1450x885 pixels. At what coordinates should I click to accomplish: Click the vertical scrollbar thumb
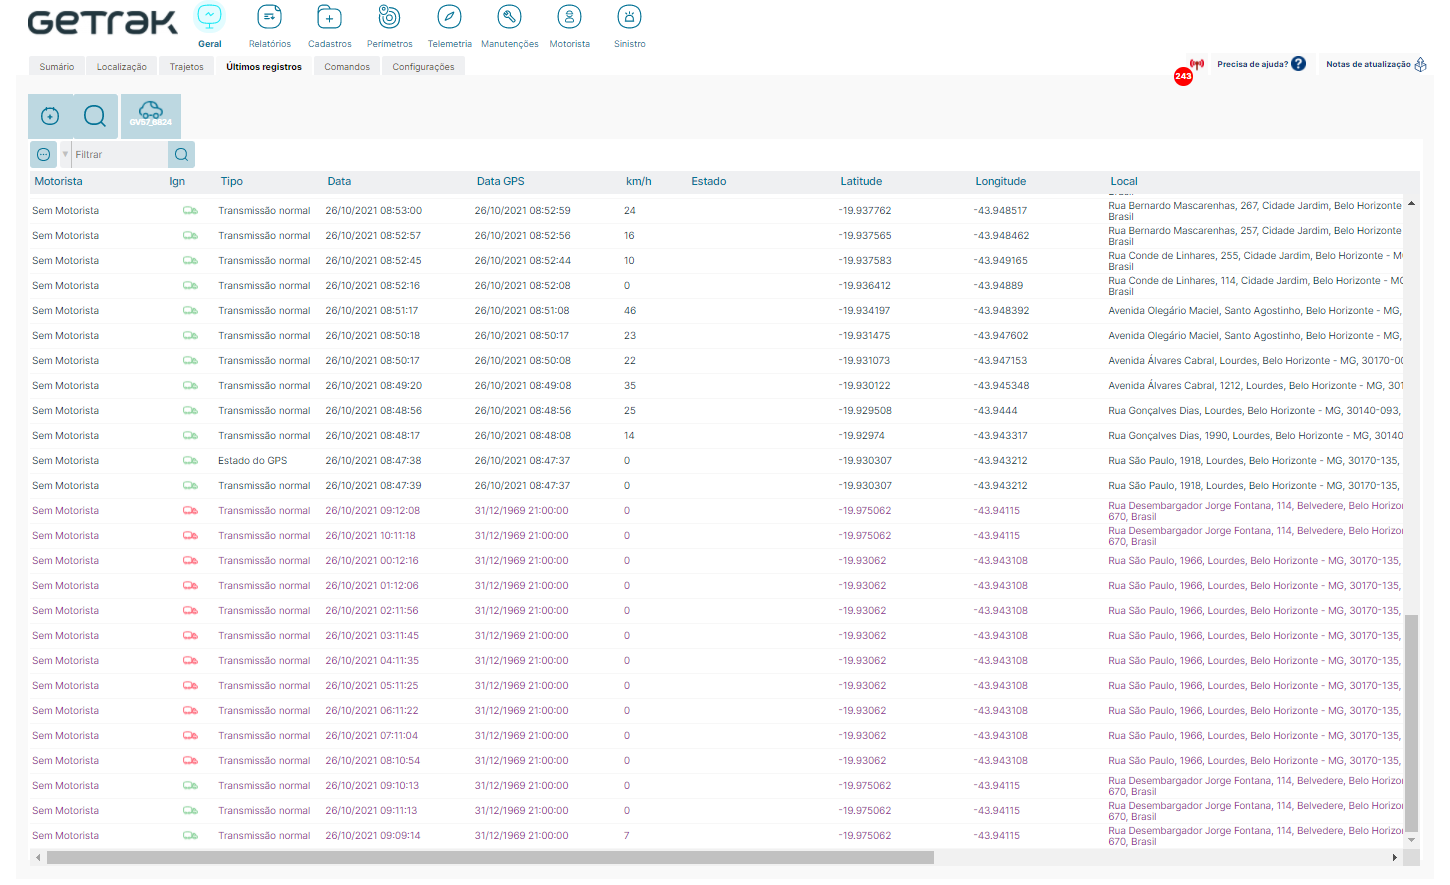tap(1411, 723)
